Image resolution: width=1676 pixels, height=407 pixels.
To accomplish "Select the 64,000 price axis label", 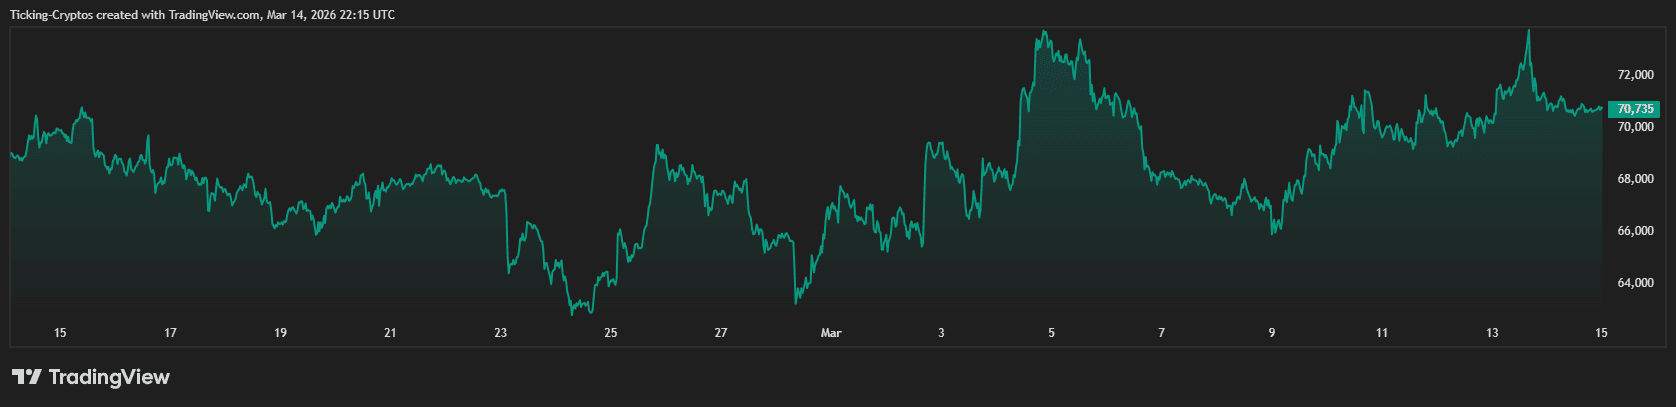I will (1635, 283).
